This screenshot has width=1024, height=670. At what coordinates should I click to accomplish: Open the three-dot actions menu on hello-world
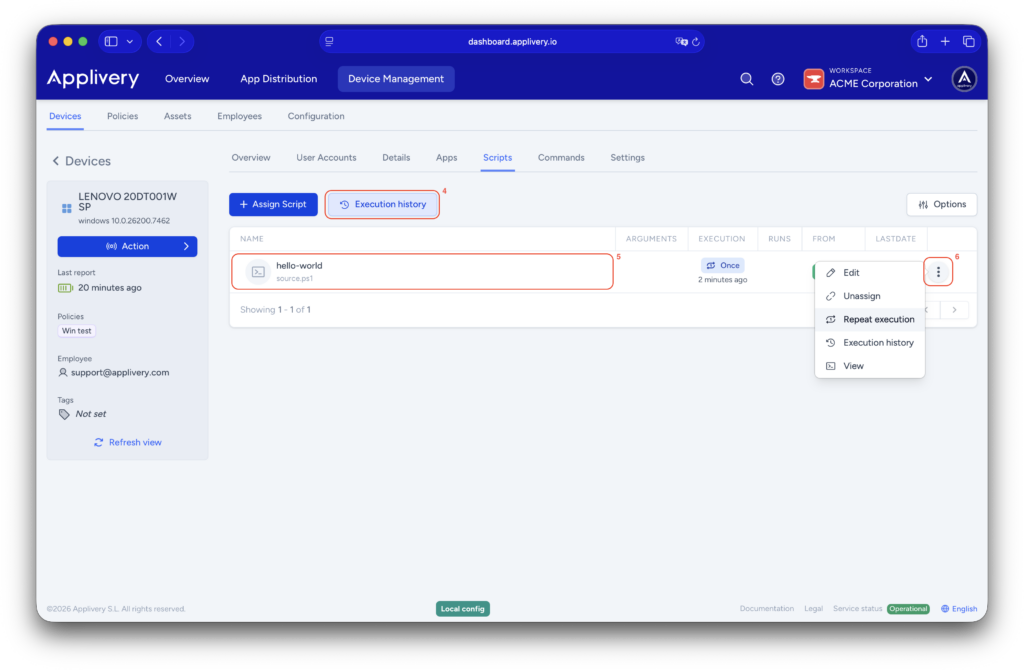coord(937,271)
